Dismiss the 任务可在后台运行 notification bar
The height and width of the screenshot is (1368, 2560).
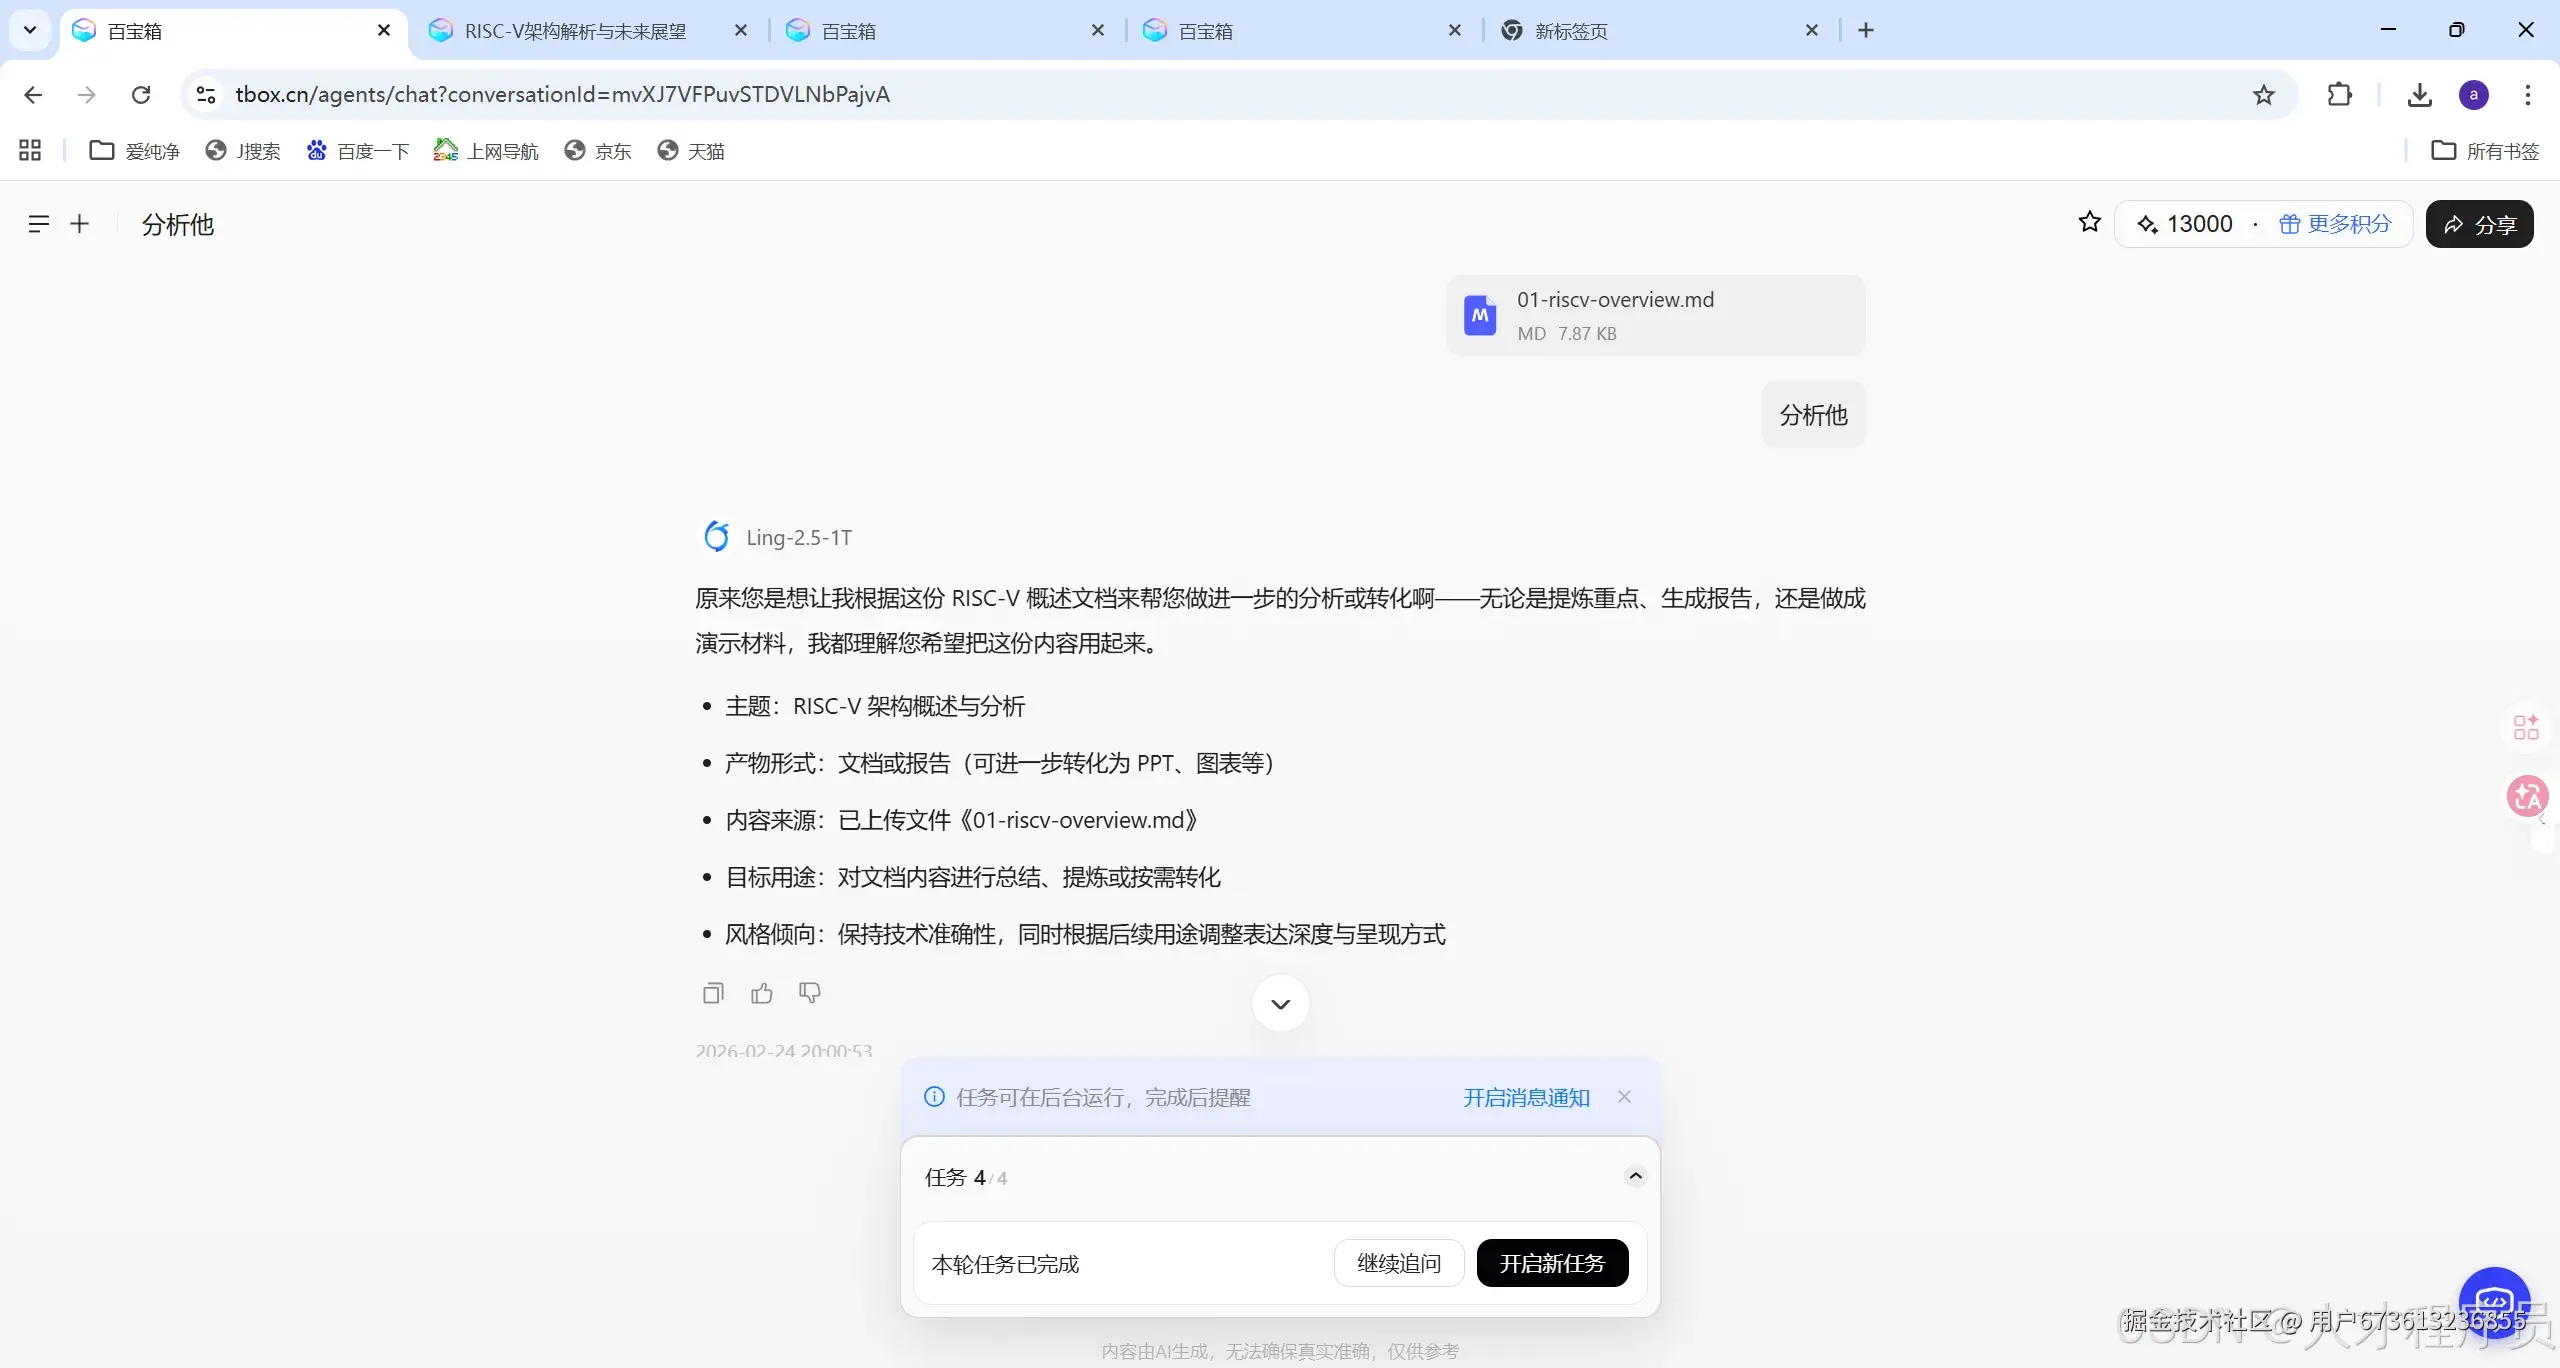click(x=1622, y=1096)
